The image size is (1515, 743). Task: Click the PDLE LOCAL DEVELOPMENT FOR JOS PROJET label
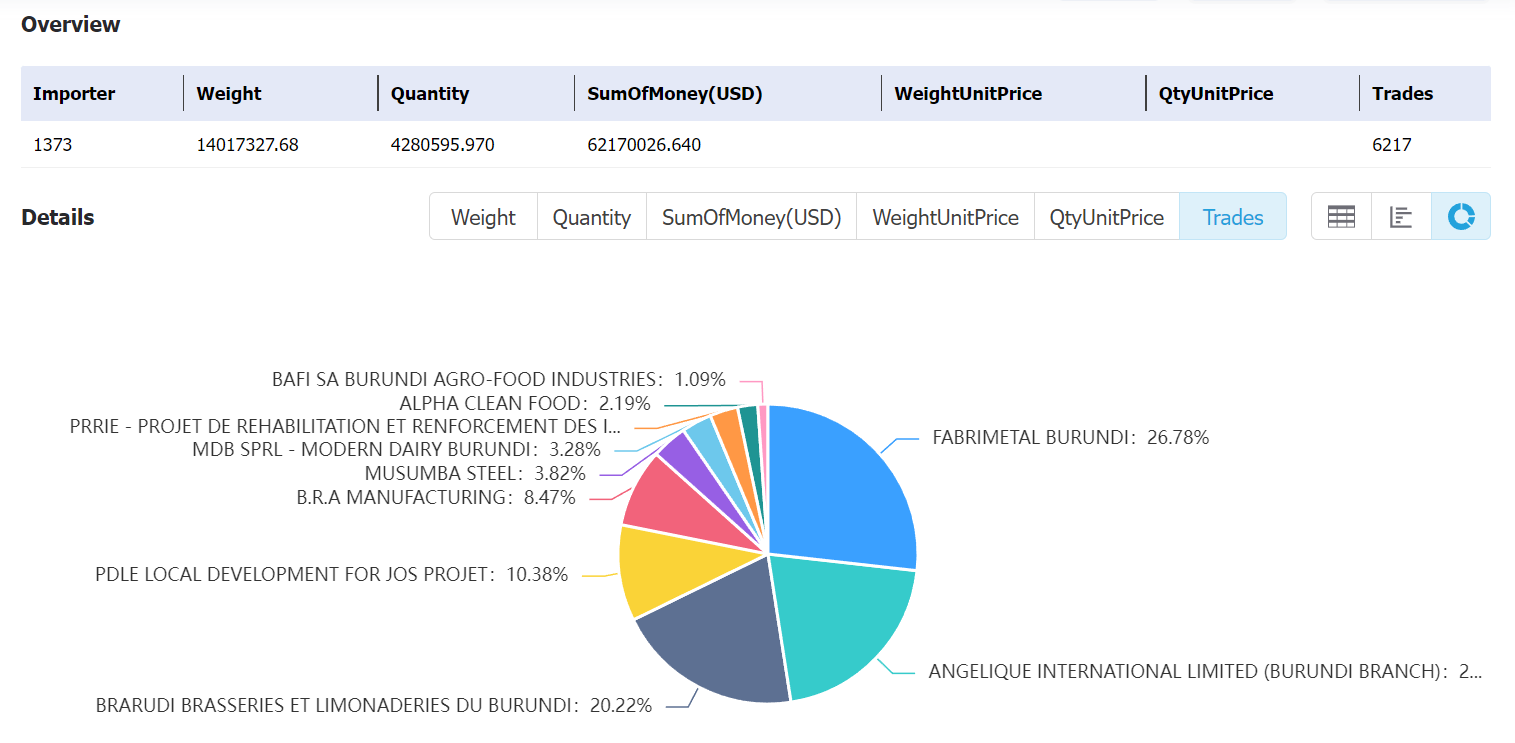331,574
